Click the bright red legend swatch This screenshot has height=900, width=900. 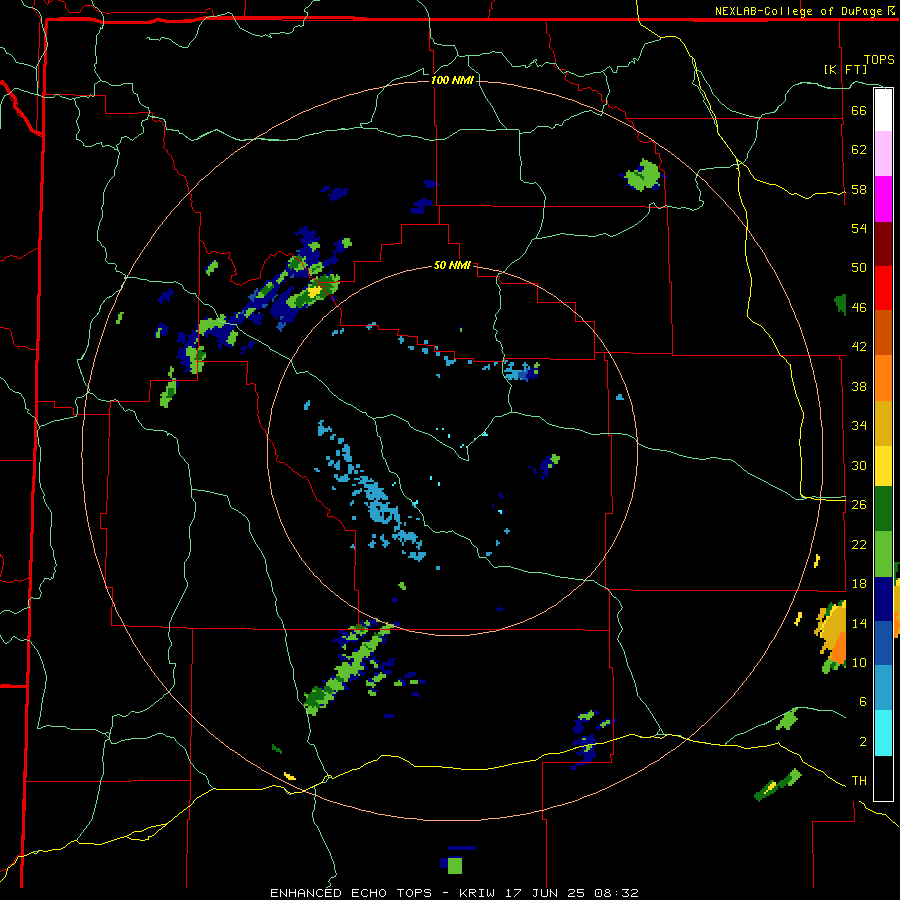[x=883, y=288]
